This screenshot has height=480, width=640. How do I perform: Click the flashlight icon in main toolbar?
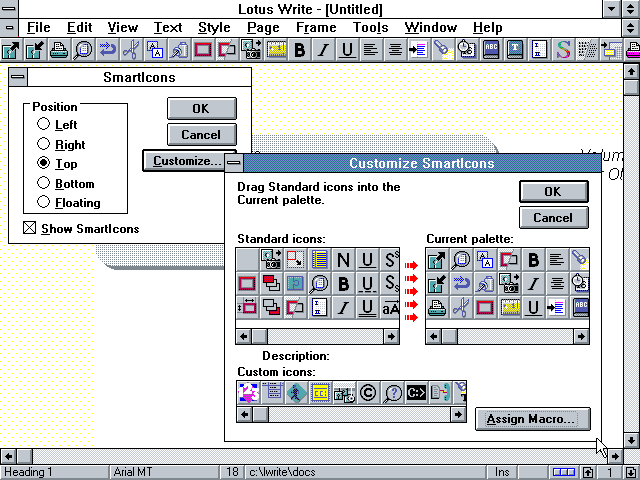pyautogui.click(x=443, y=50)
